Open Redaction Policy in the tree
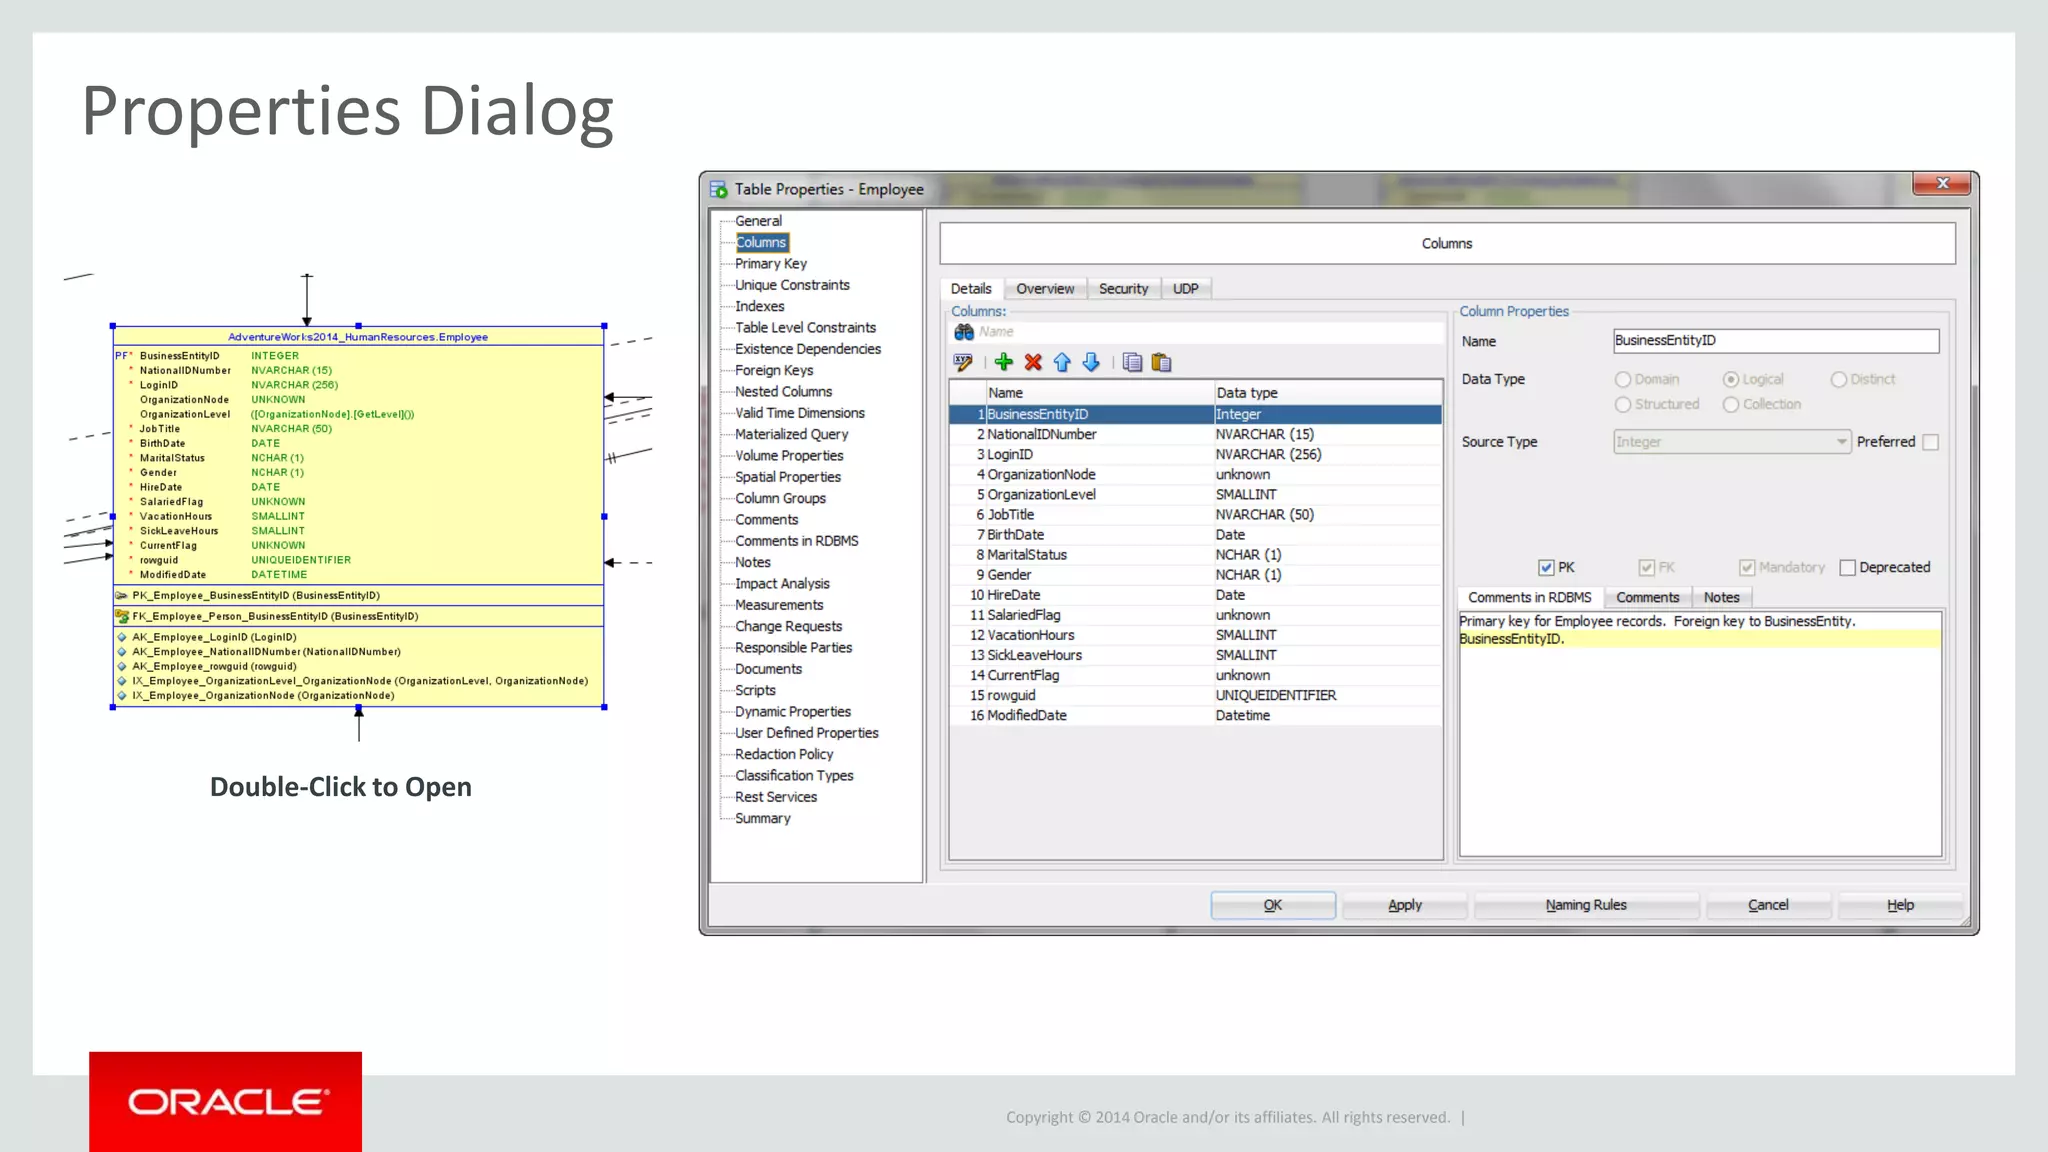 pyautogui.click(x=784, y=754)
